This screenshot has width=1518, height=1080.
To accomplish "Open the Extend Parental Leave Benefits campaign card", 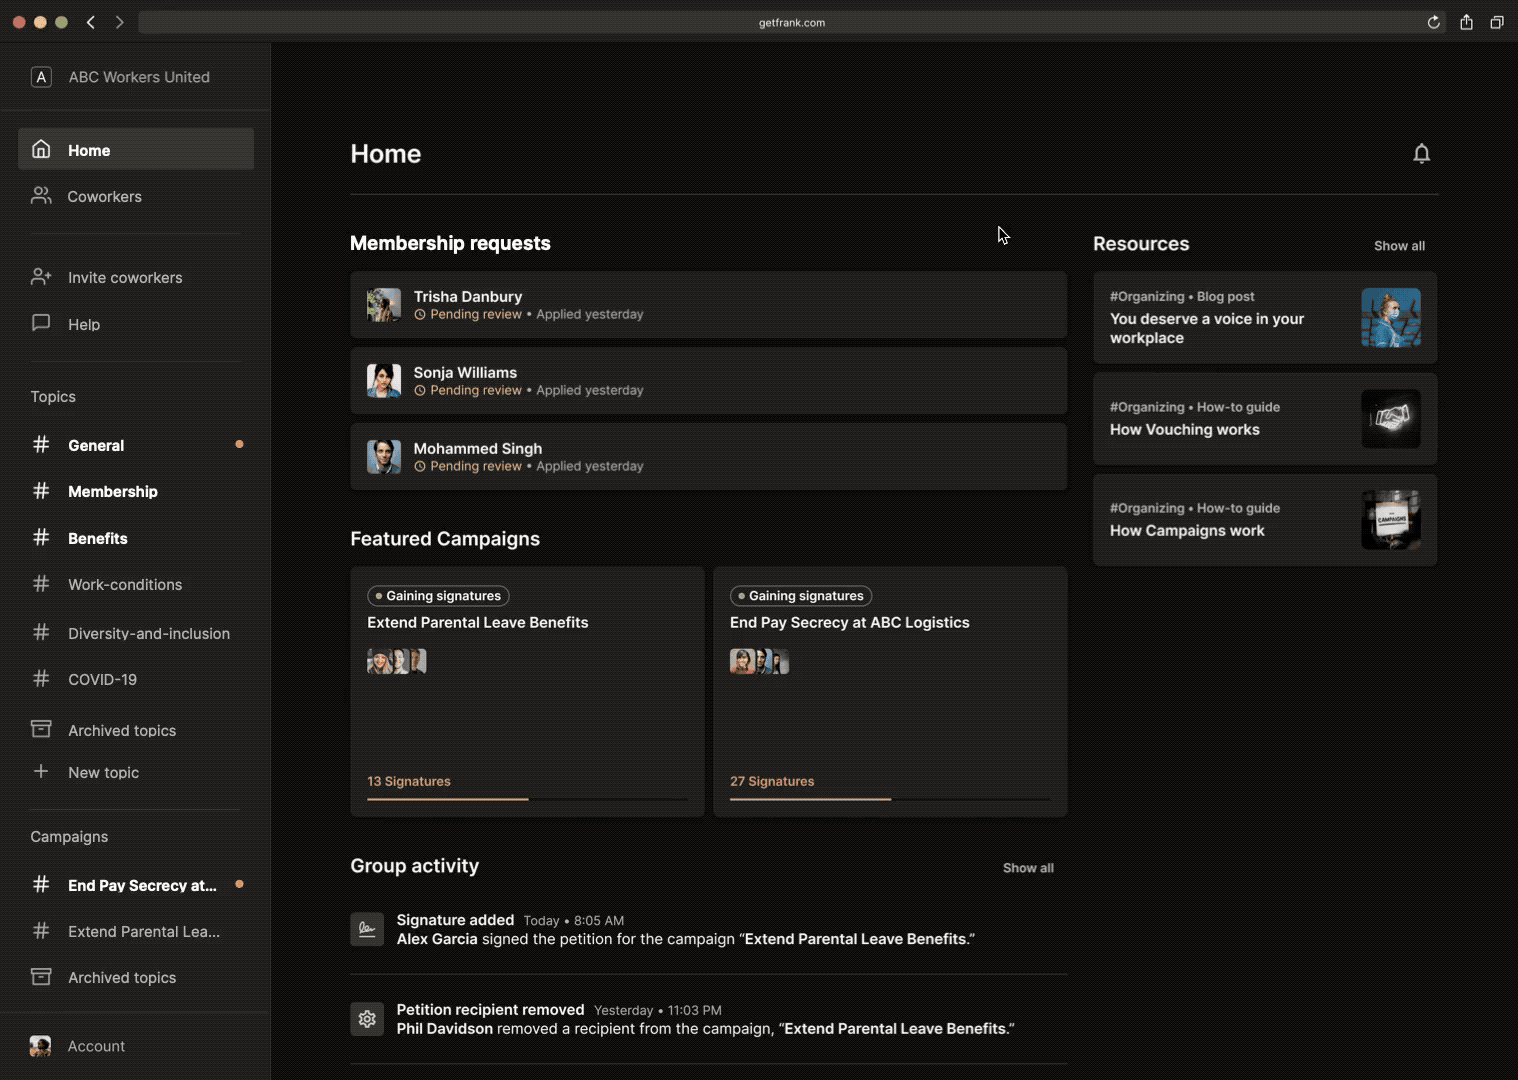I will pyautogui.click(x=527, y=691).
